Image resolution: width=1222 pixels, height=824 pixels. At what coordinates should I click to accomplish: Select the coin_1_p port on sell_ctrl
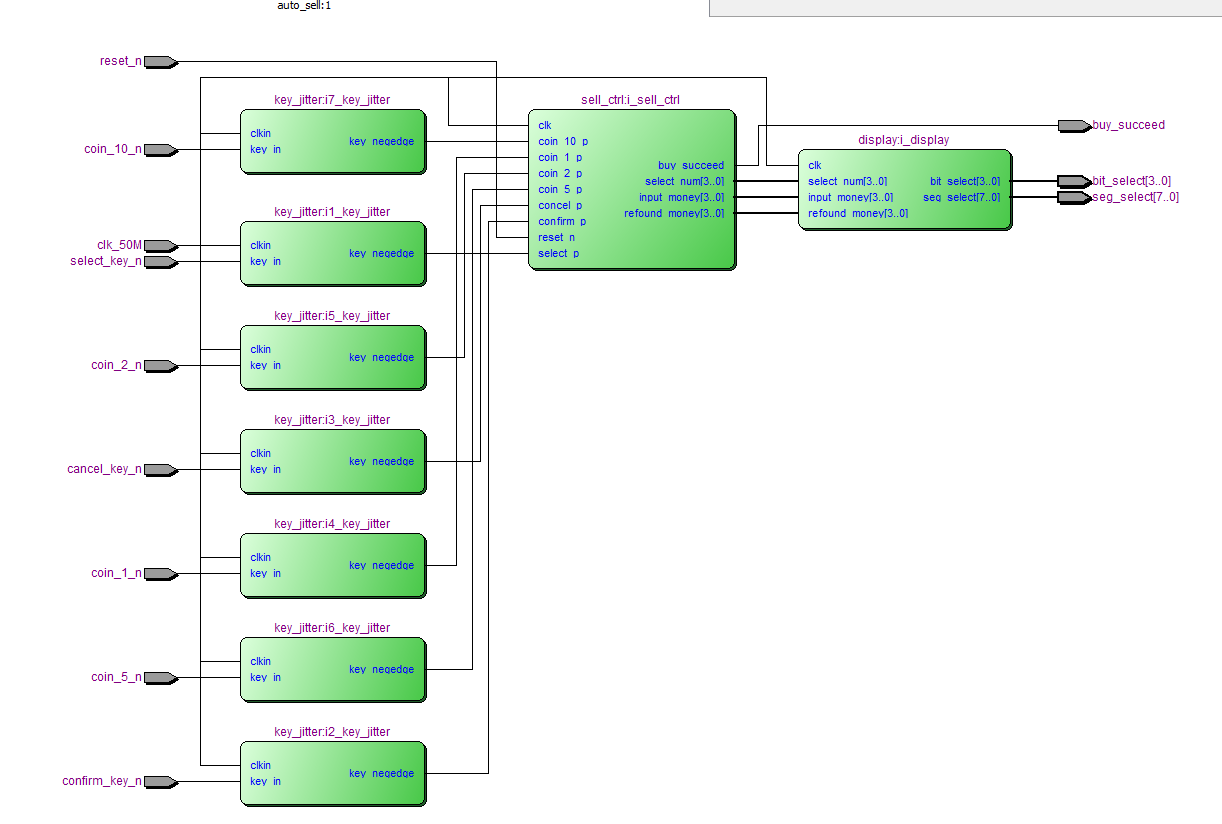(x=560, y=158)
